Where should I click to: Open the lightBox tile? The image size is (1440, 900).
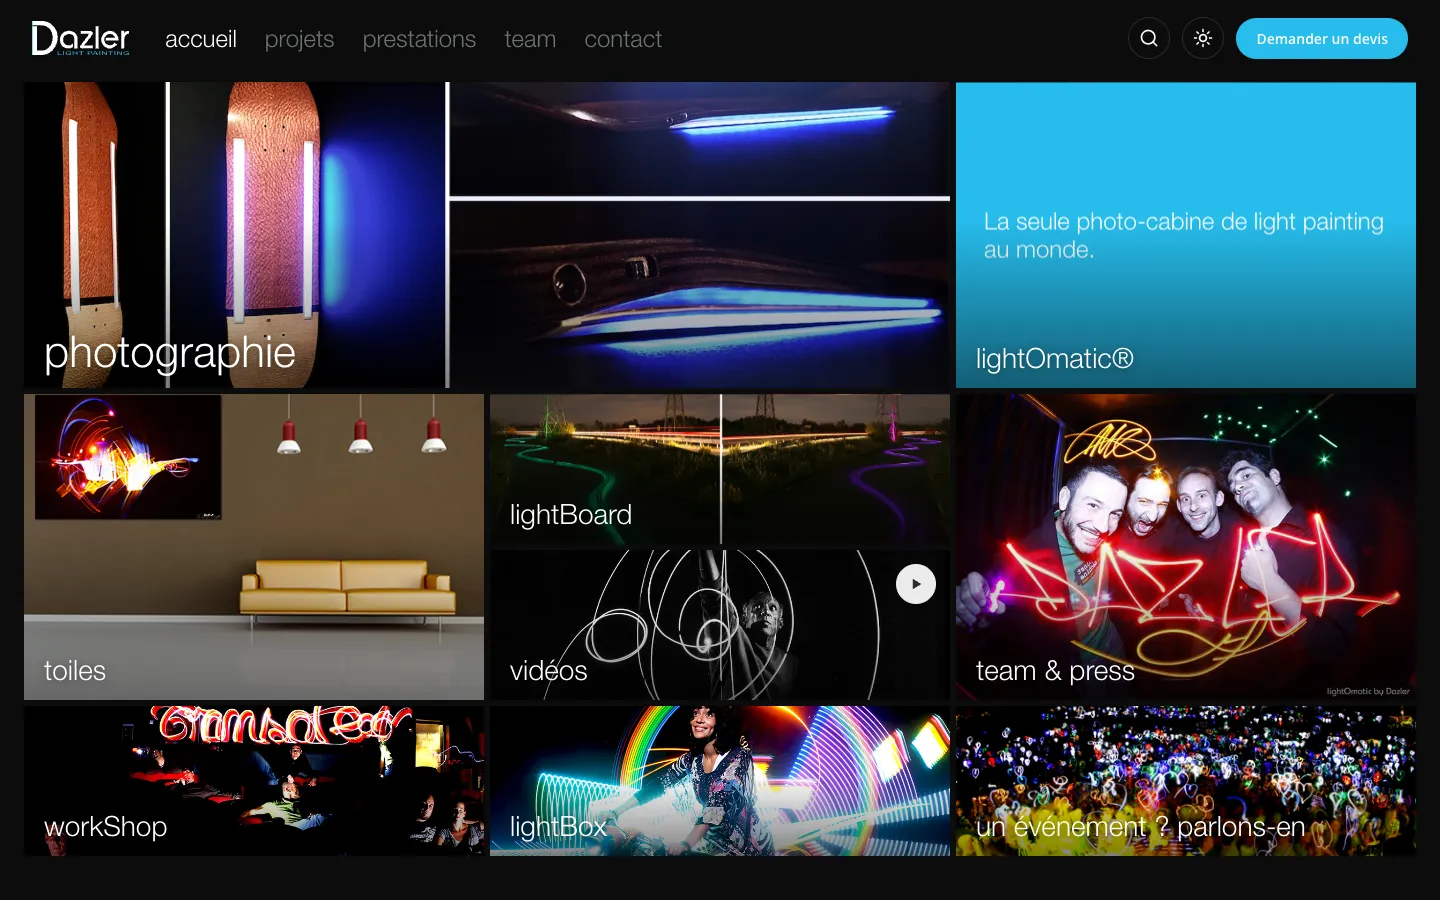point(720,781)
